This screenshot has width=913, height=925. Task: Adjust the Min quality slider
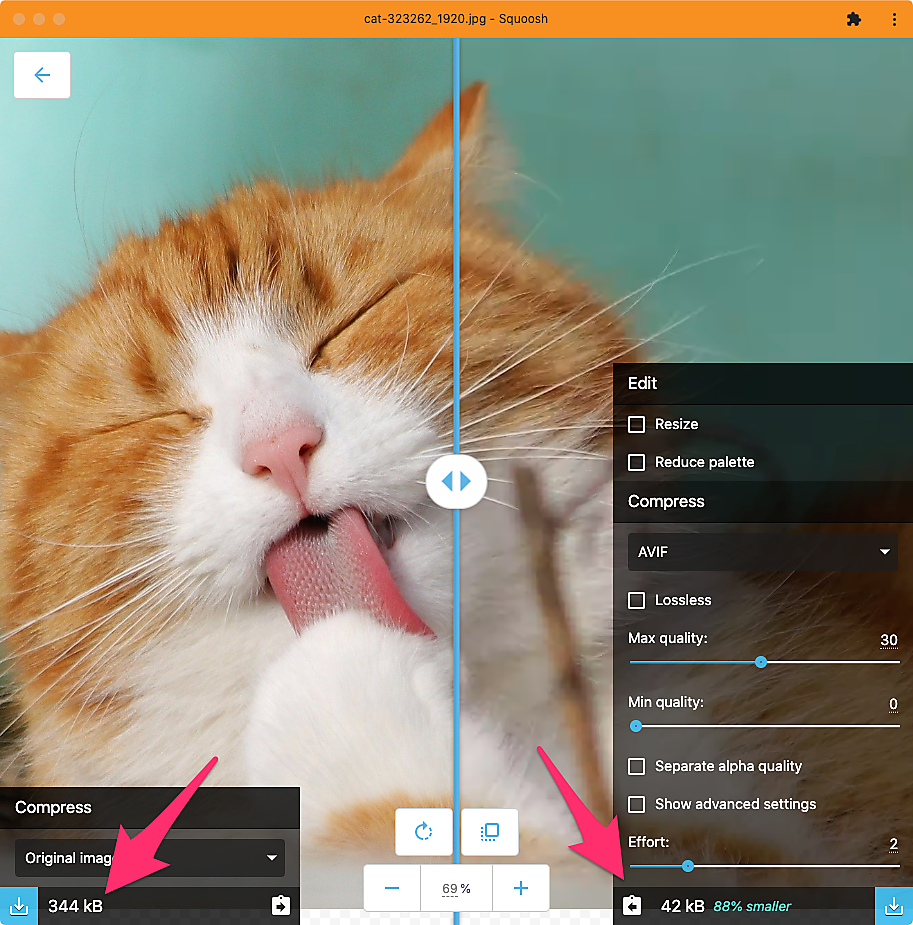(764, 726)
